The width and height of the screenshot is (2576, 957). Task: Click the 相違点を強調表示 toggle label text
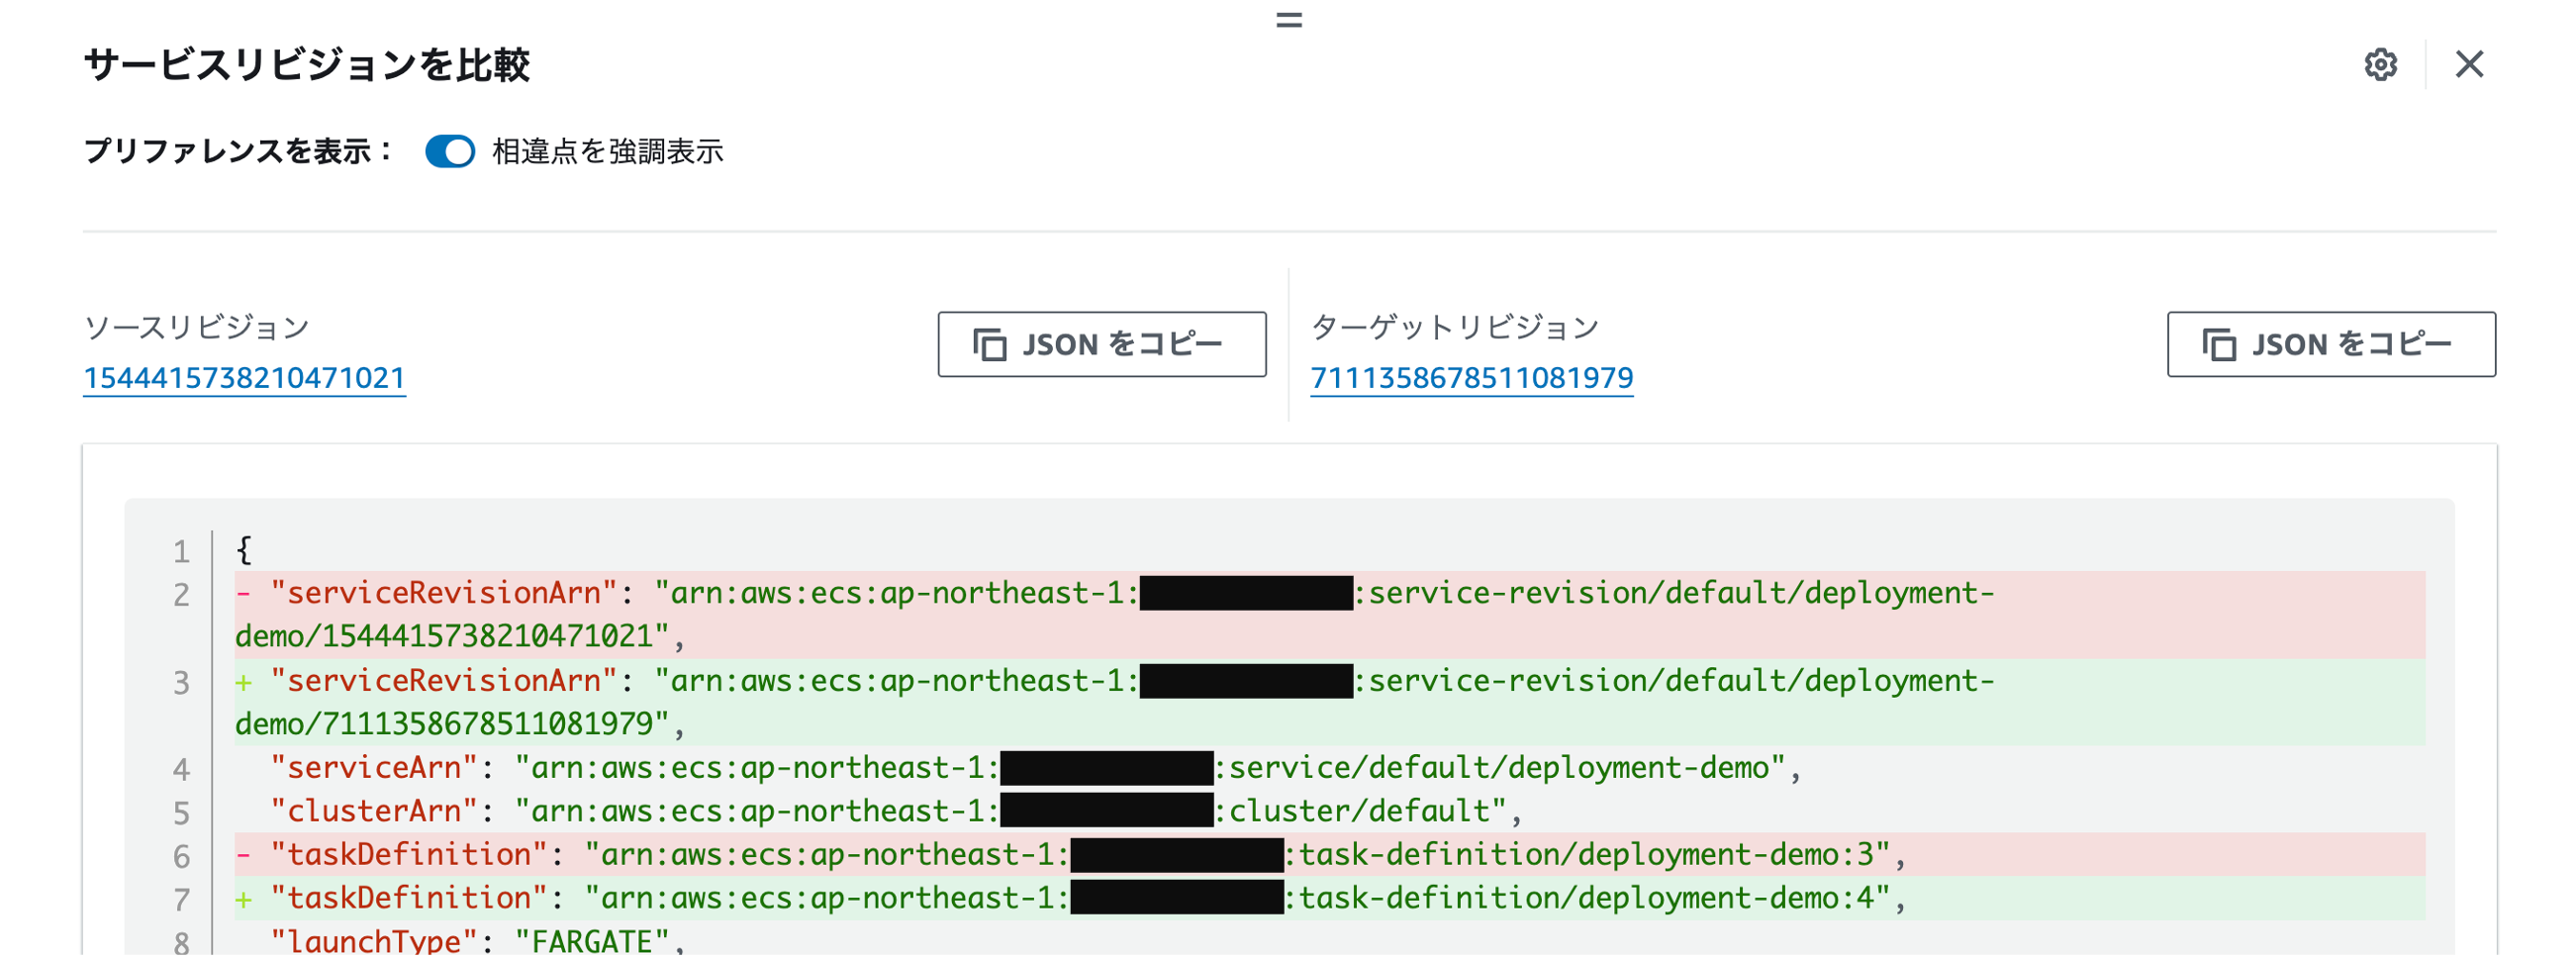pos(607,152)
